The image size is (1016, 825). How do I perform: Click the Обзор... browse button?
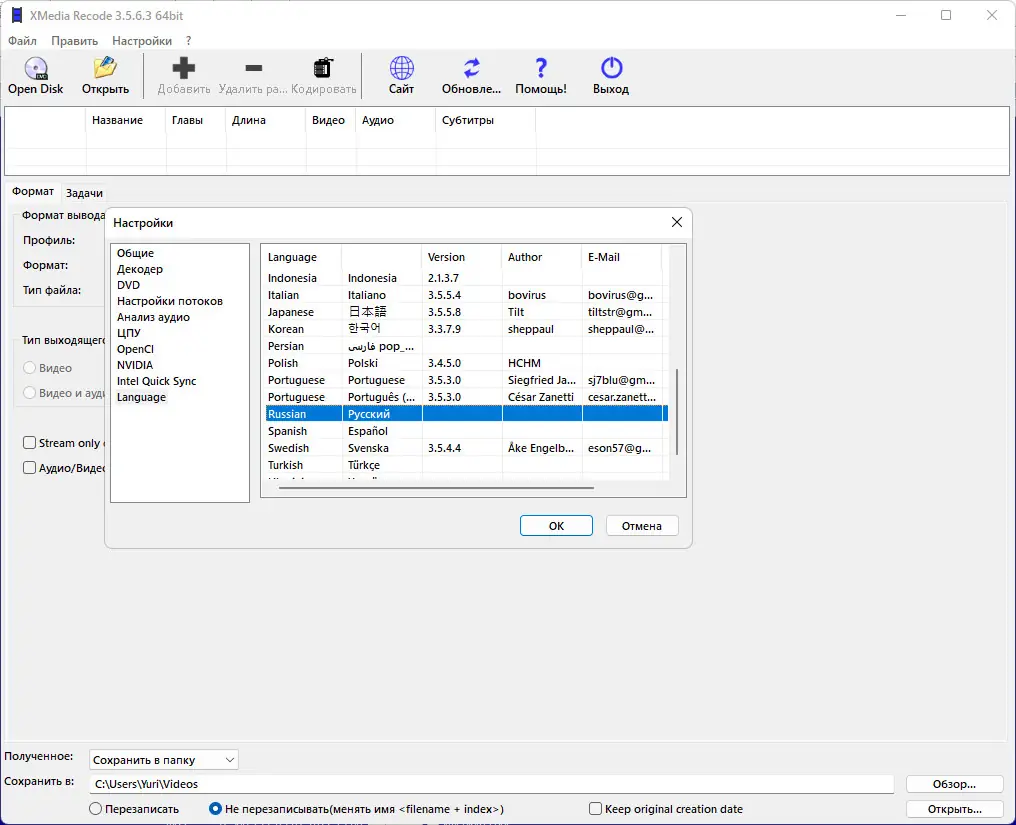pyautogui.click(x=954, y=784)
